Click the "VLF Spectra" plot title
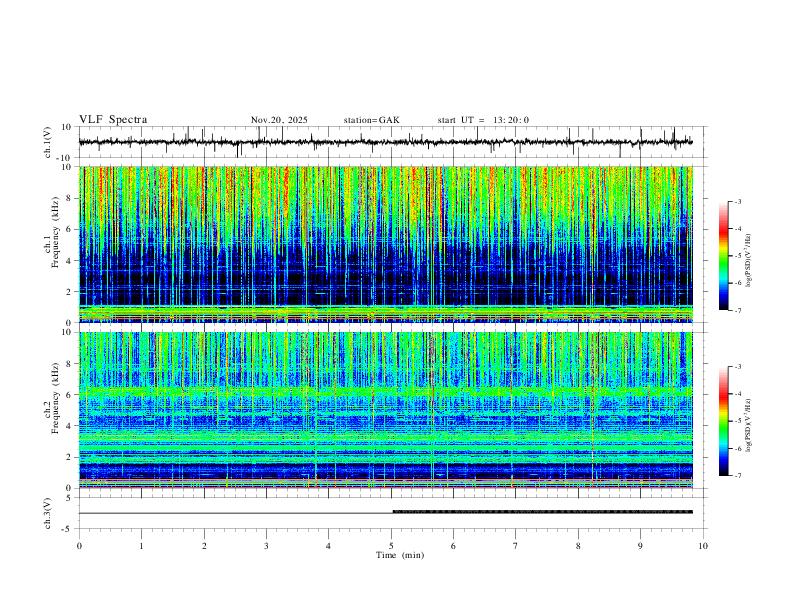 click(x=113, y=120)
